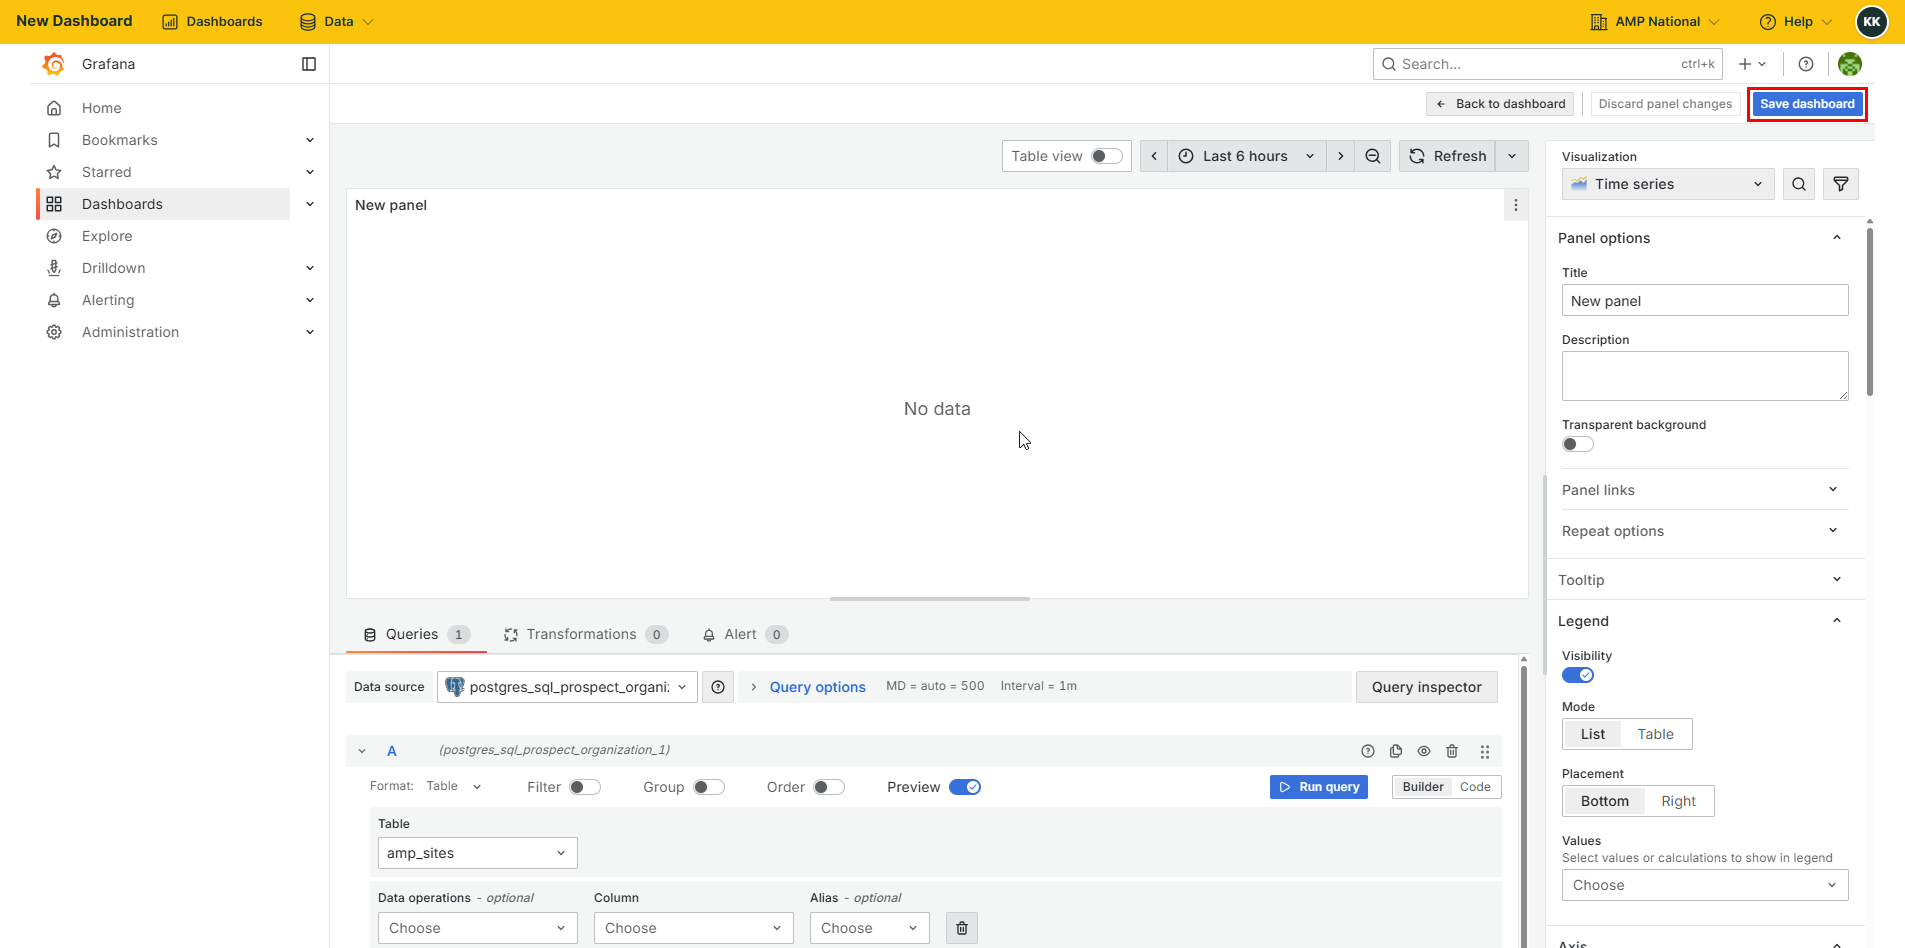Select Table legend mode
This screenshot has width=1905, height=948.
1655,734
